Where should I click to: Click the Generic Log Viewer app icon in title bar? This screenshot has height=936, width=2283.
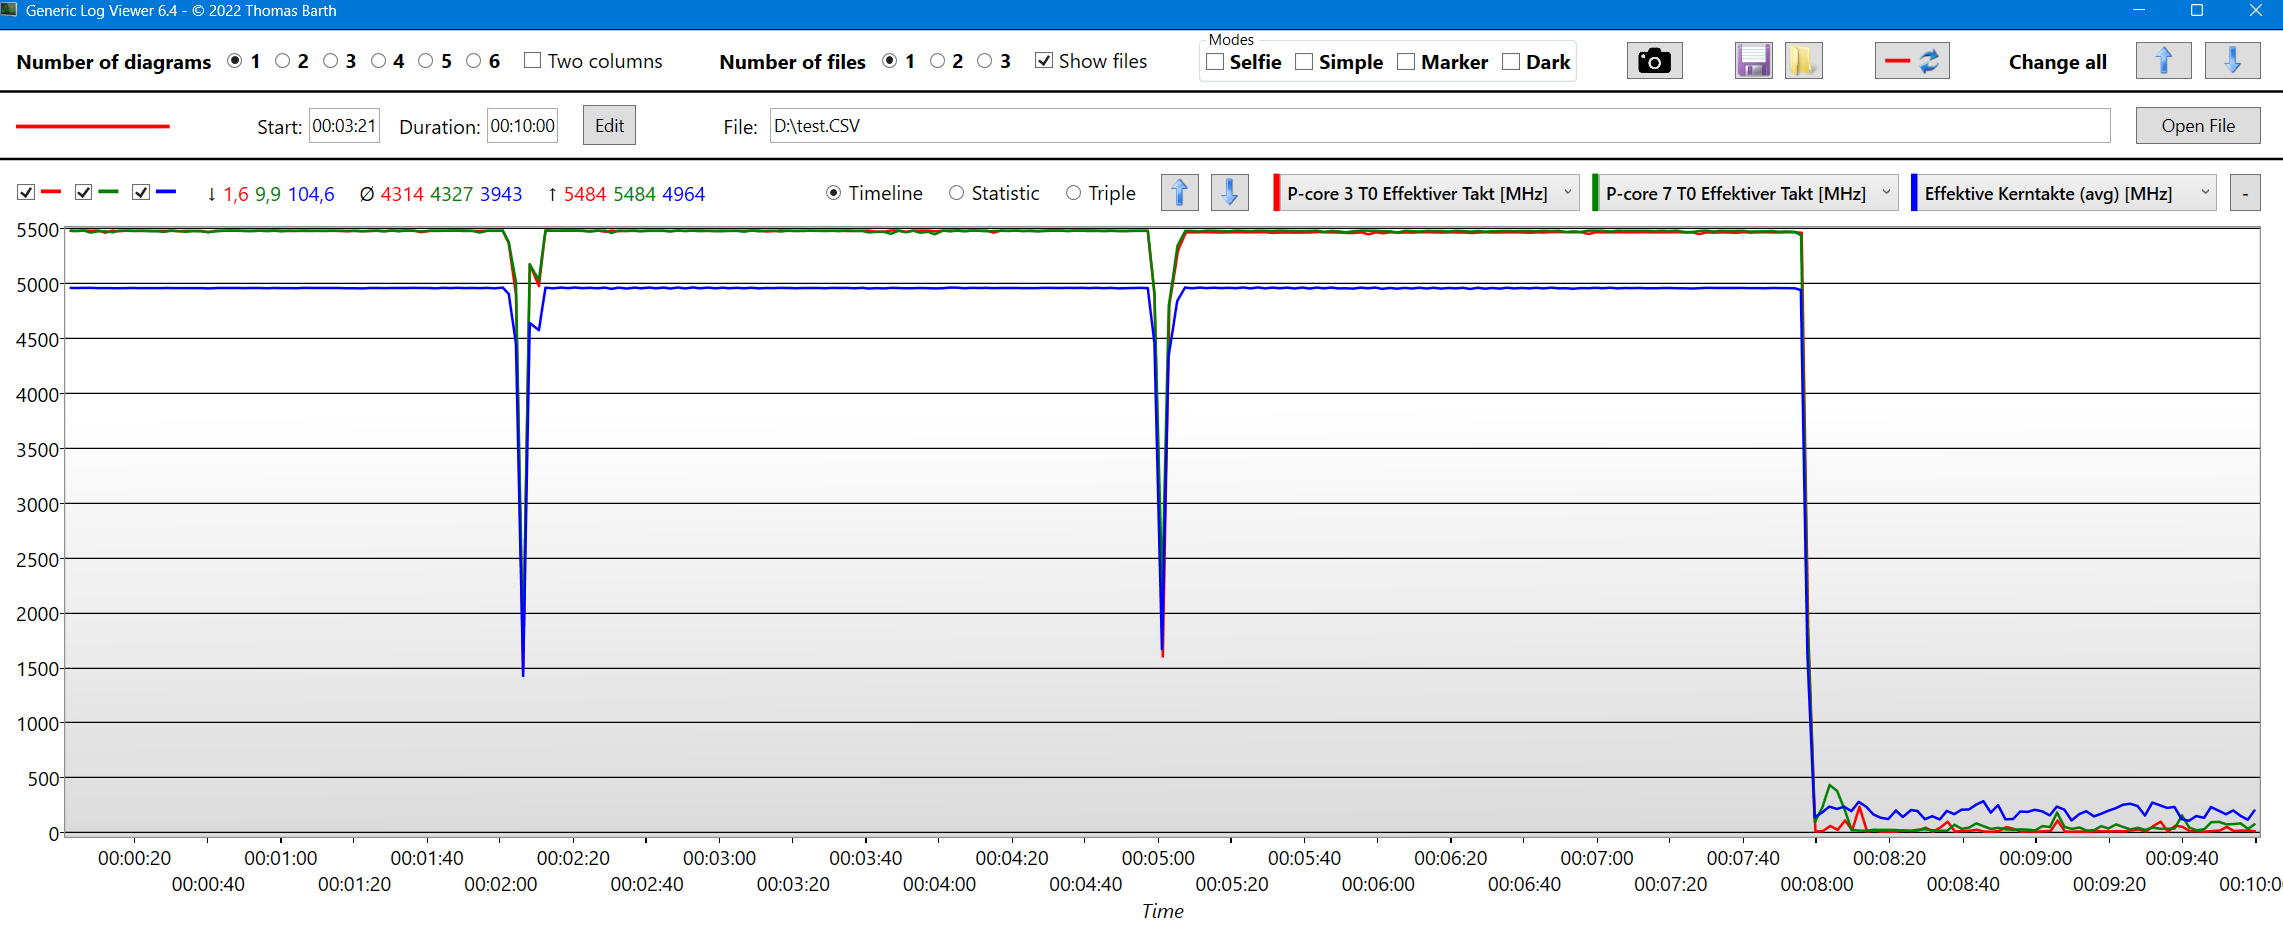[x=10, y=10]
